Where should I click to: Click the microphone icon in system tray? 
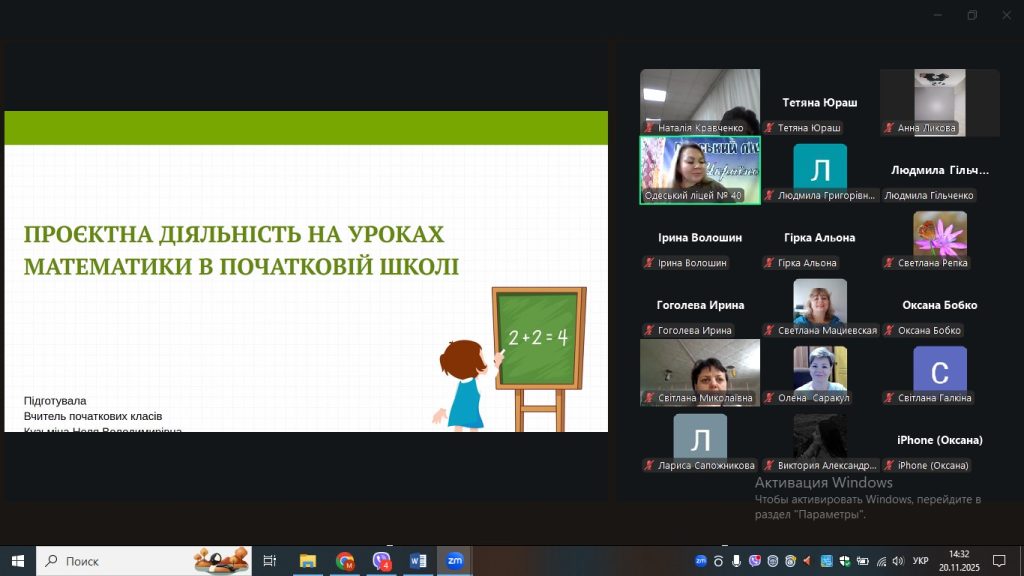(x=735, y=561)
